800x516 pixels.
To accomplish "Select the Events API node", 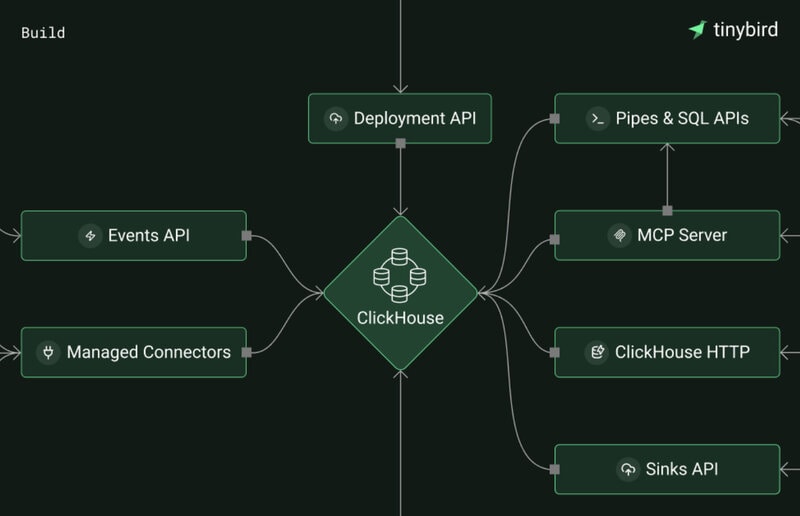I will point(134,236).
